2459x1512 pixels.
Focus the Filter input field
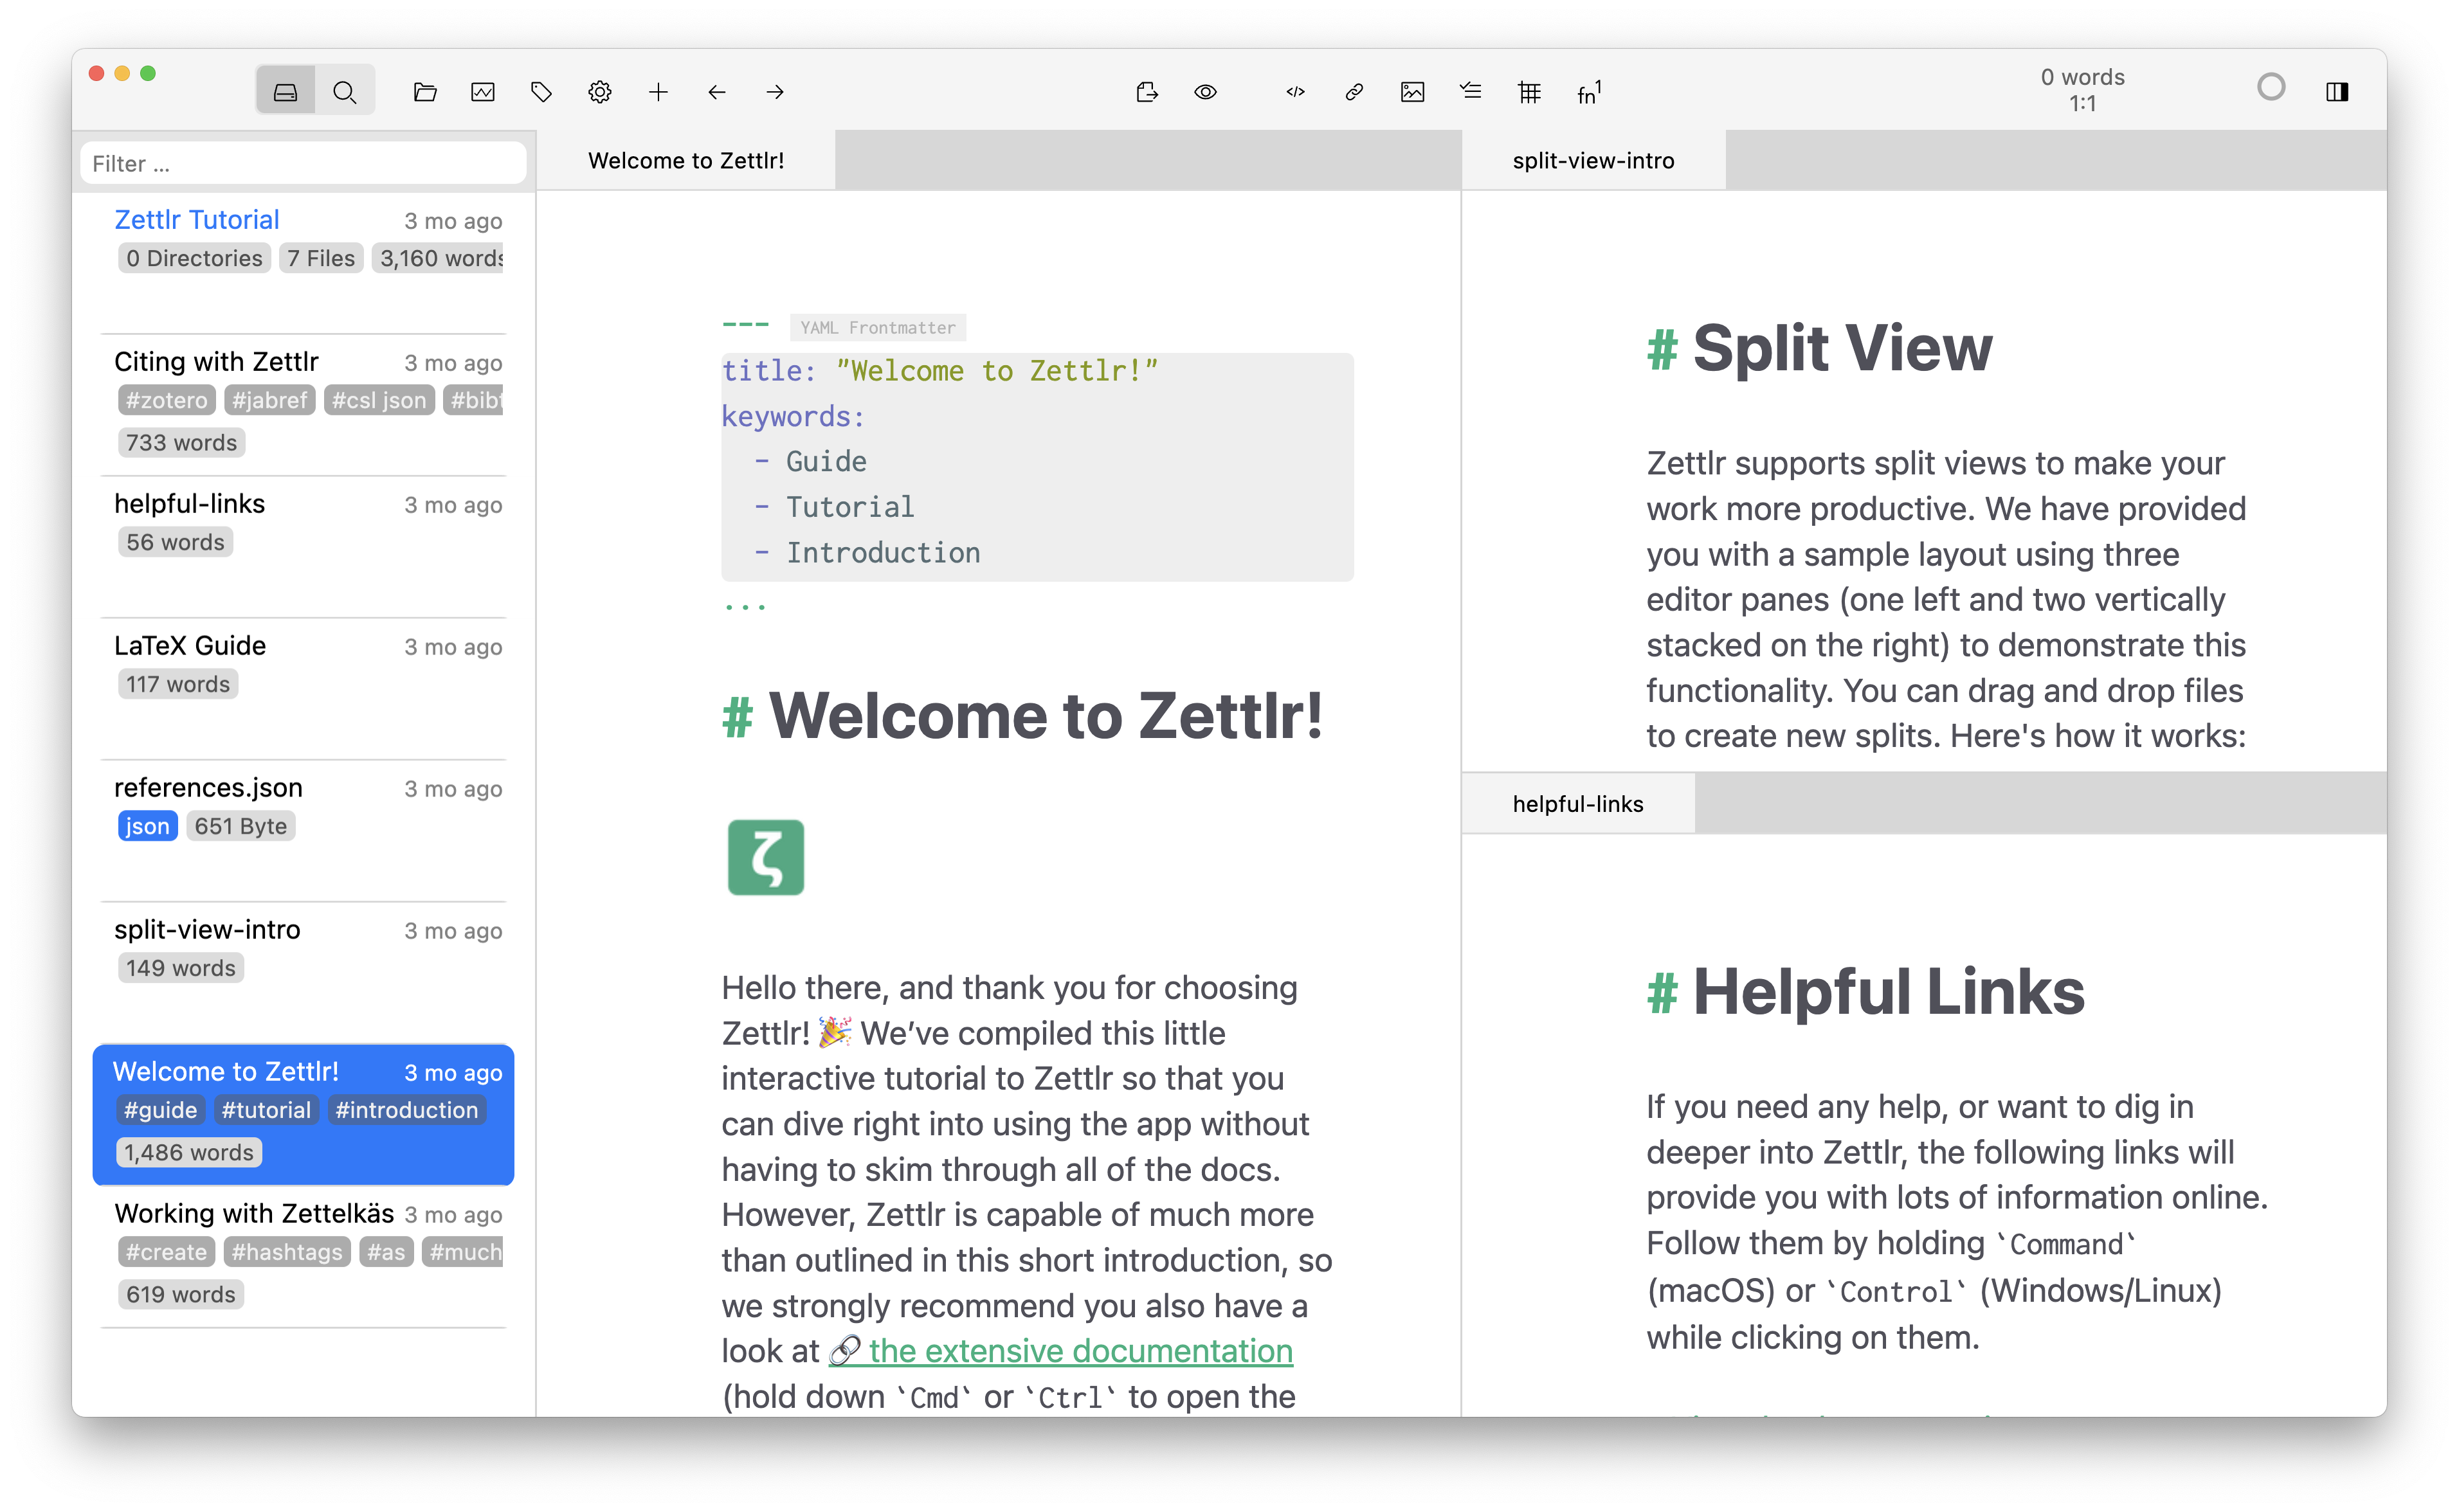303,163
